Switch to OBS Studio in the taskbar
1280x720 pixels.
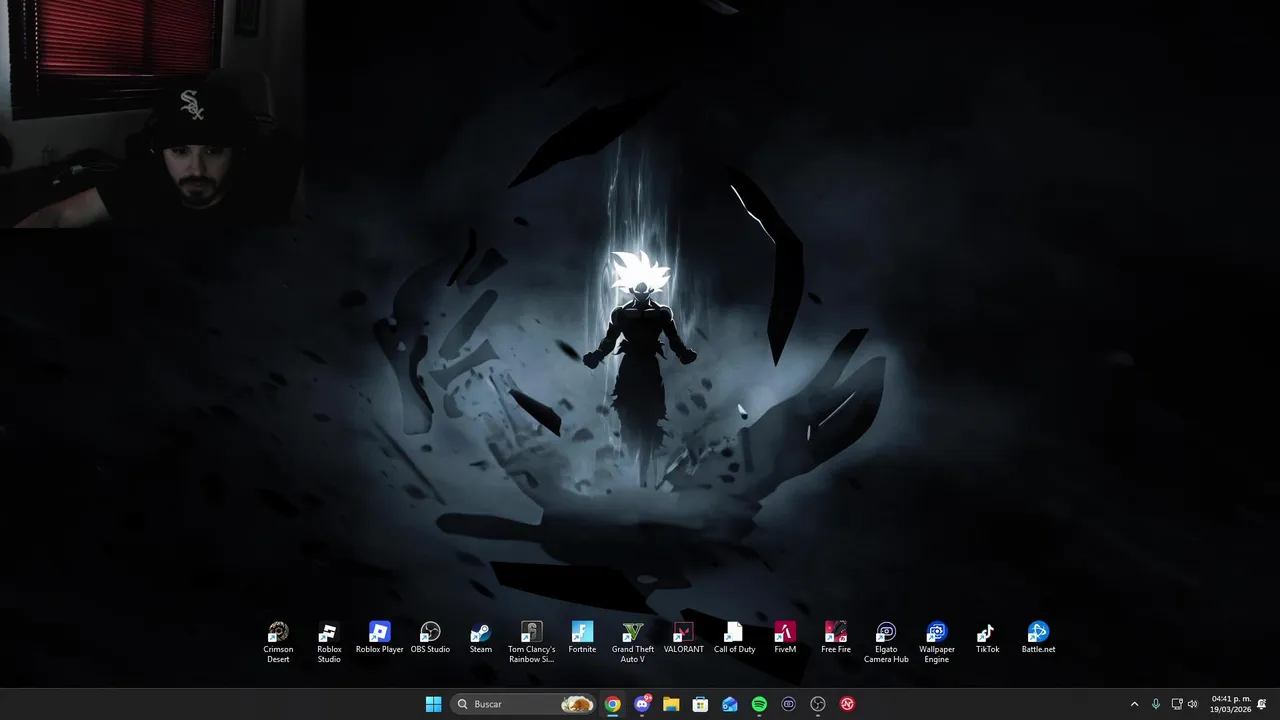pos(818,704)
